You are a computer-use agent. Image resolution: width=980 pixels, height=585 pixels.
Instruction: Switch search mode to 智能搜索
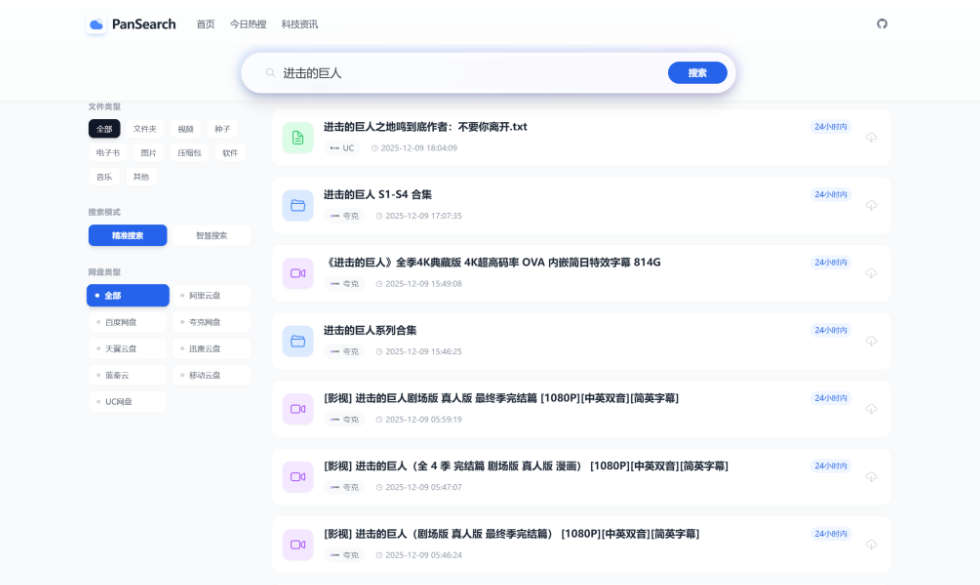pyautogui.click(x=212, y=236)
